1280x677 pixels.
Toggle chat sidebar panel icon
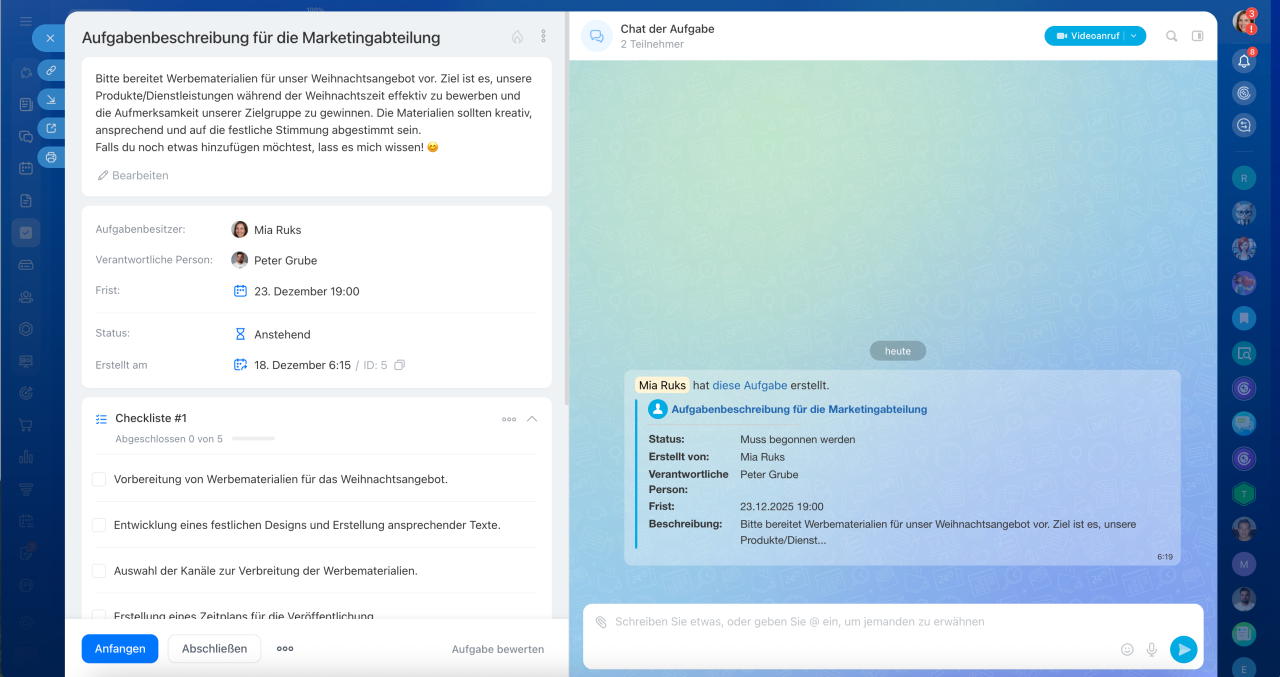pos(1198,36)
